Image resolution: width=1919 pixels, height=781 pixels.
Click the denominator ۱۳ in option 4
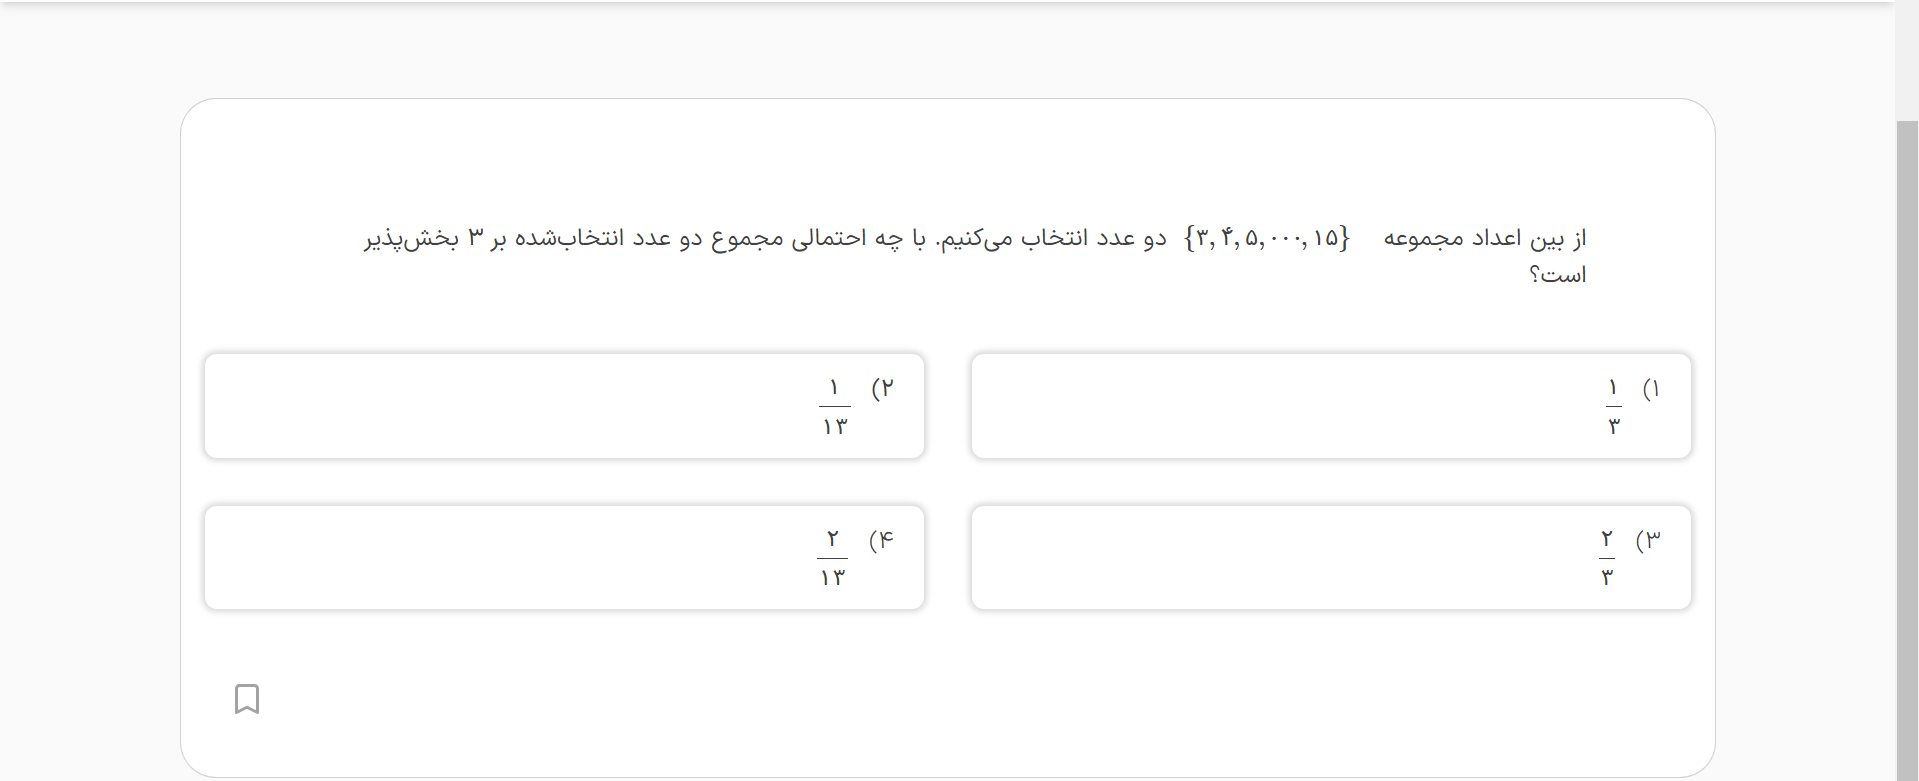832,578
